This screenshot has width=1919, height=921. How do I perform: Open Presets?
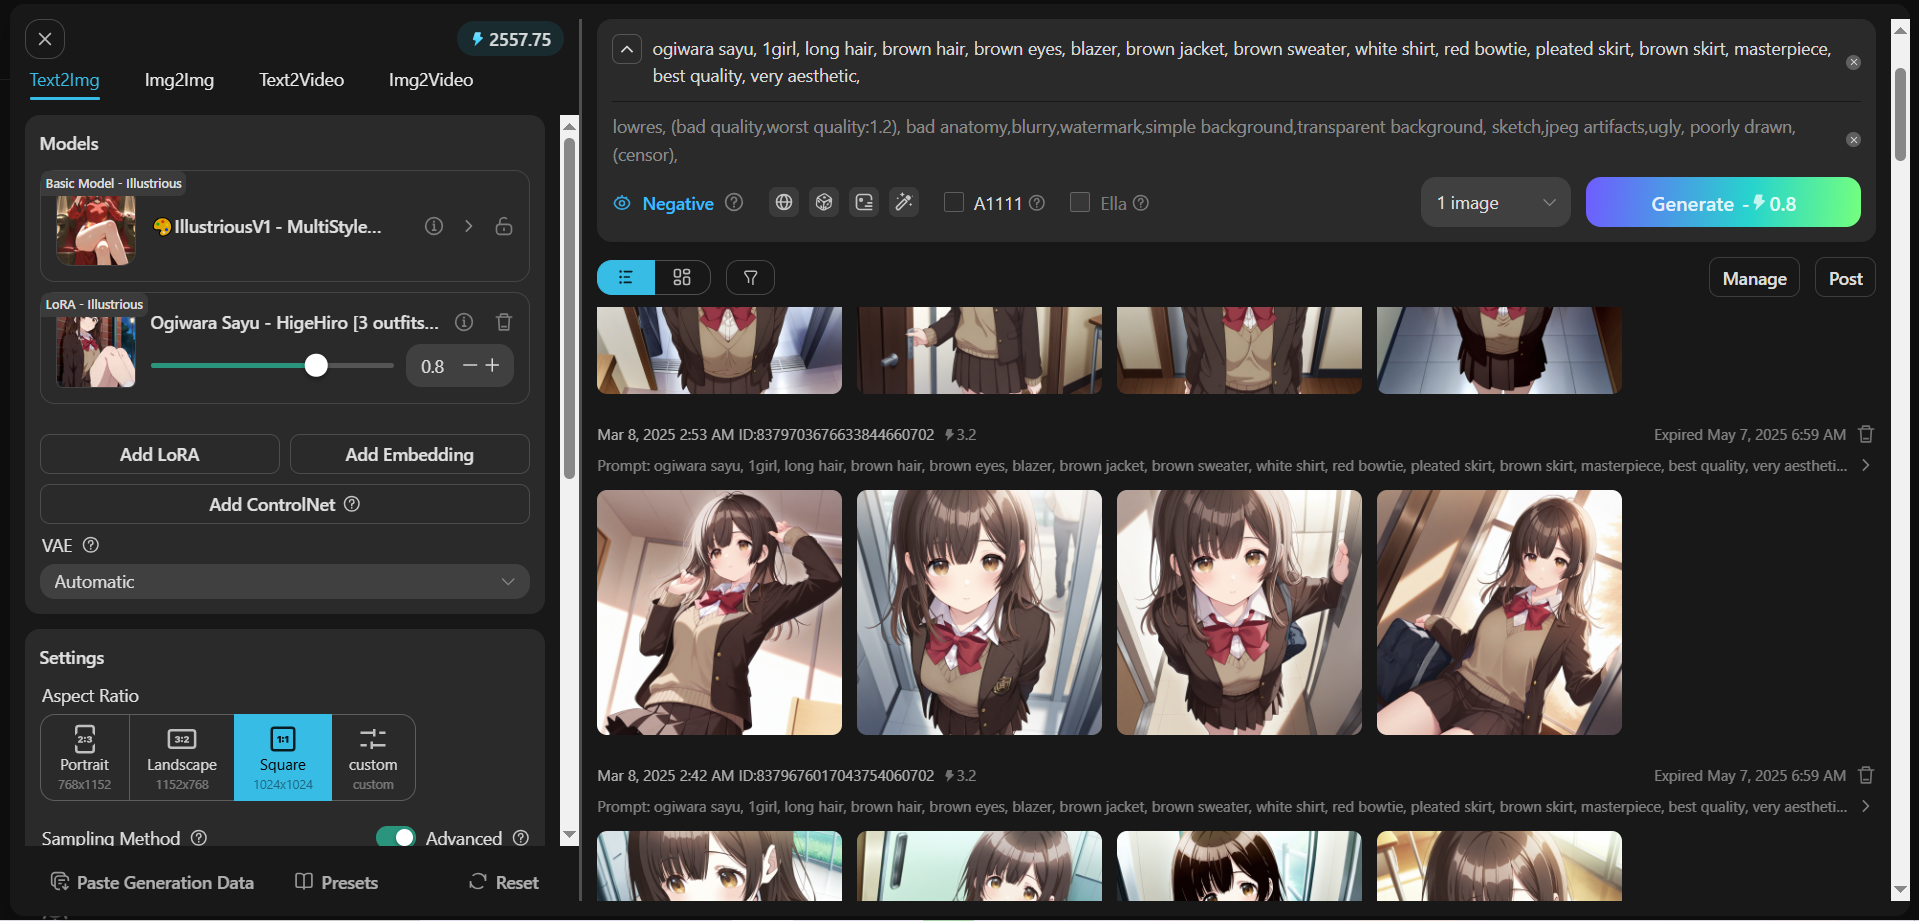pyautogui.click(x=337, y=882)
